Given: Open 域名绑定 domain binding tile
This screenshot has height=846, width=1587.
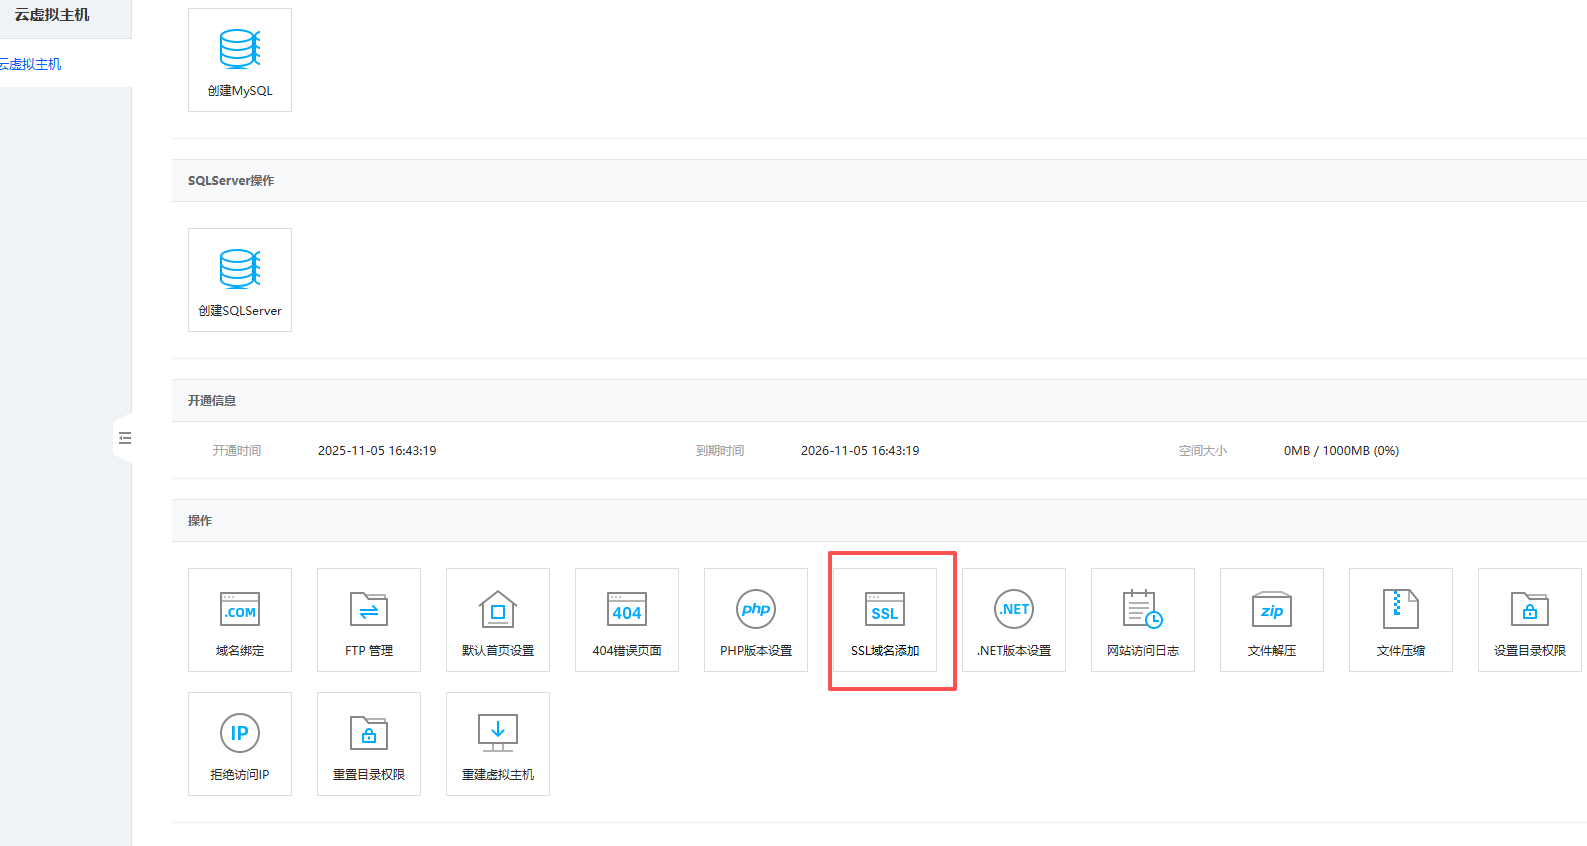Looking at the screenshot, I should click(240, 620).
